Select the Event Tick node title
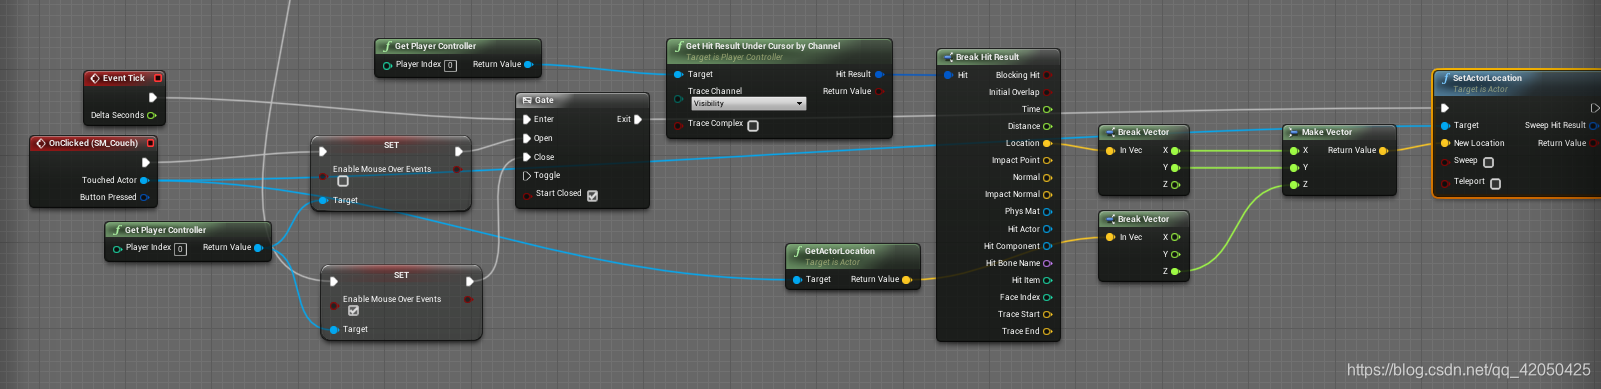 tap(124, 78)
